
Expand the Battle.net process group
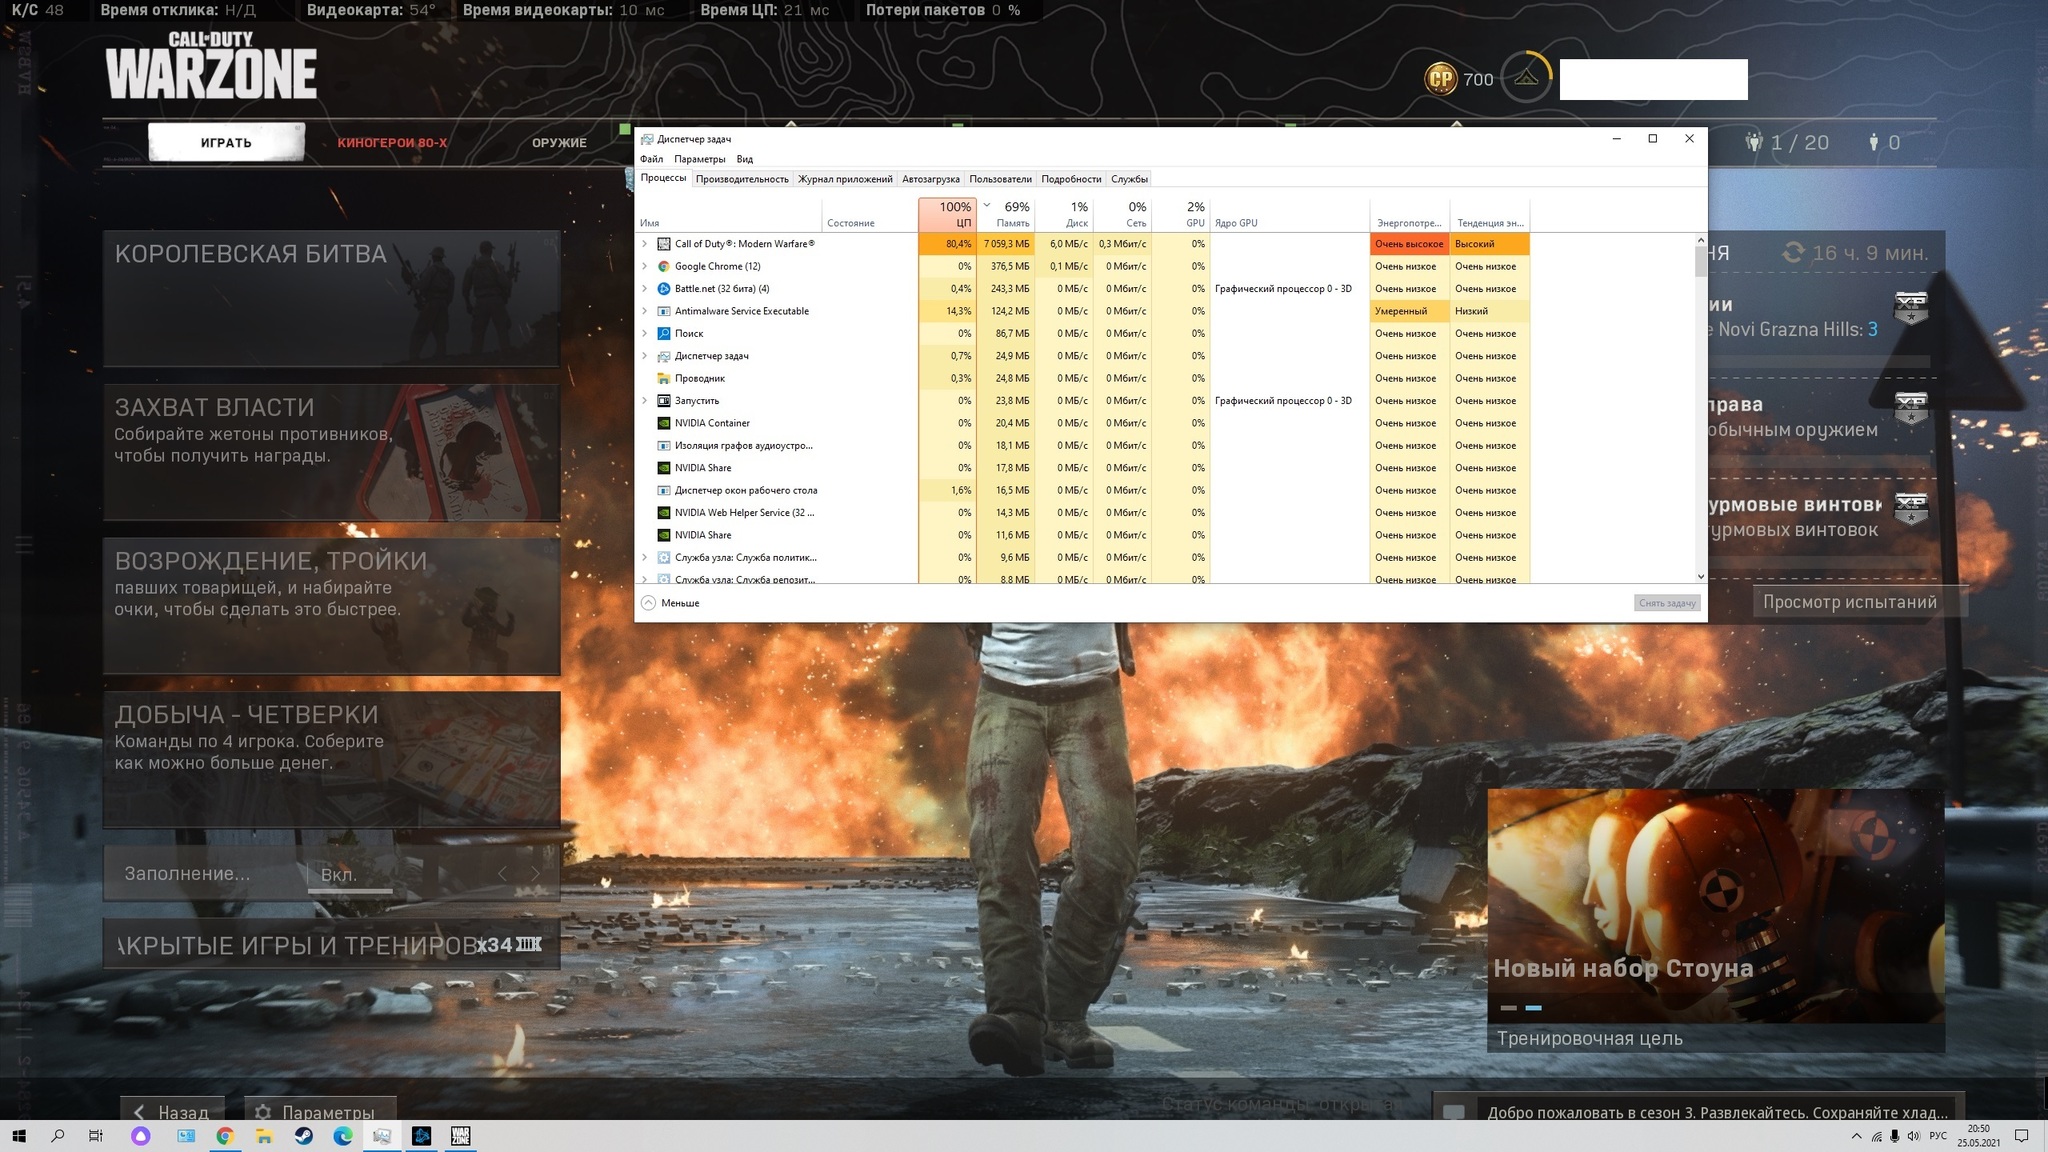click(648, 288)
